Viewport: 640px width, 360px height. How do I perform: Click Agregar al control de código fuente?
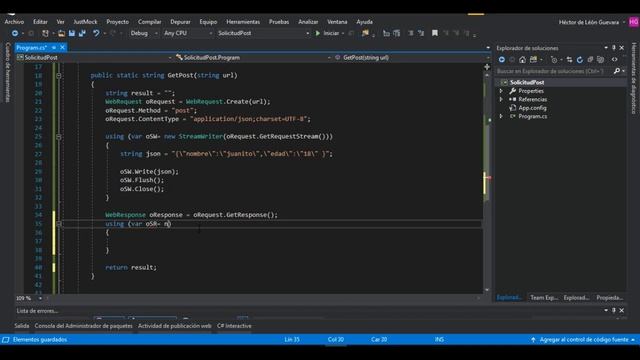pos(584,340)
